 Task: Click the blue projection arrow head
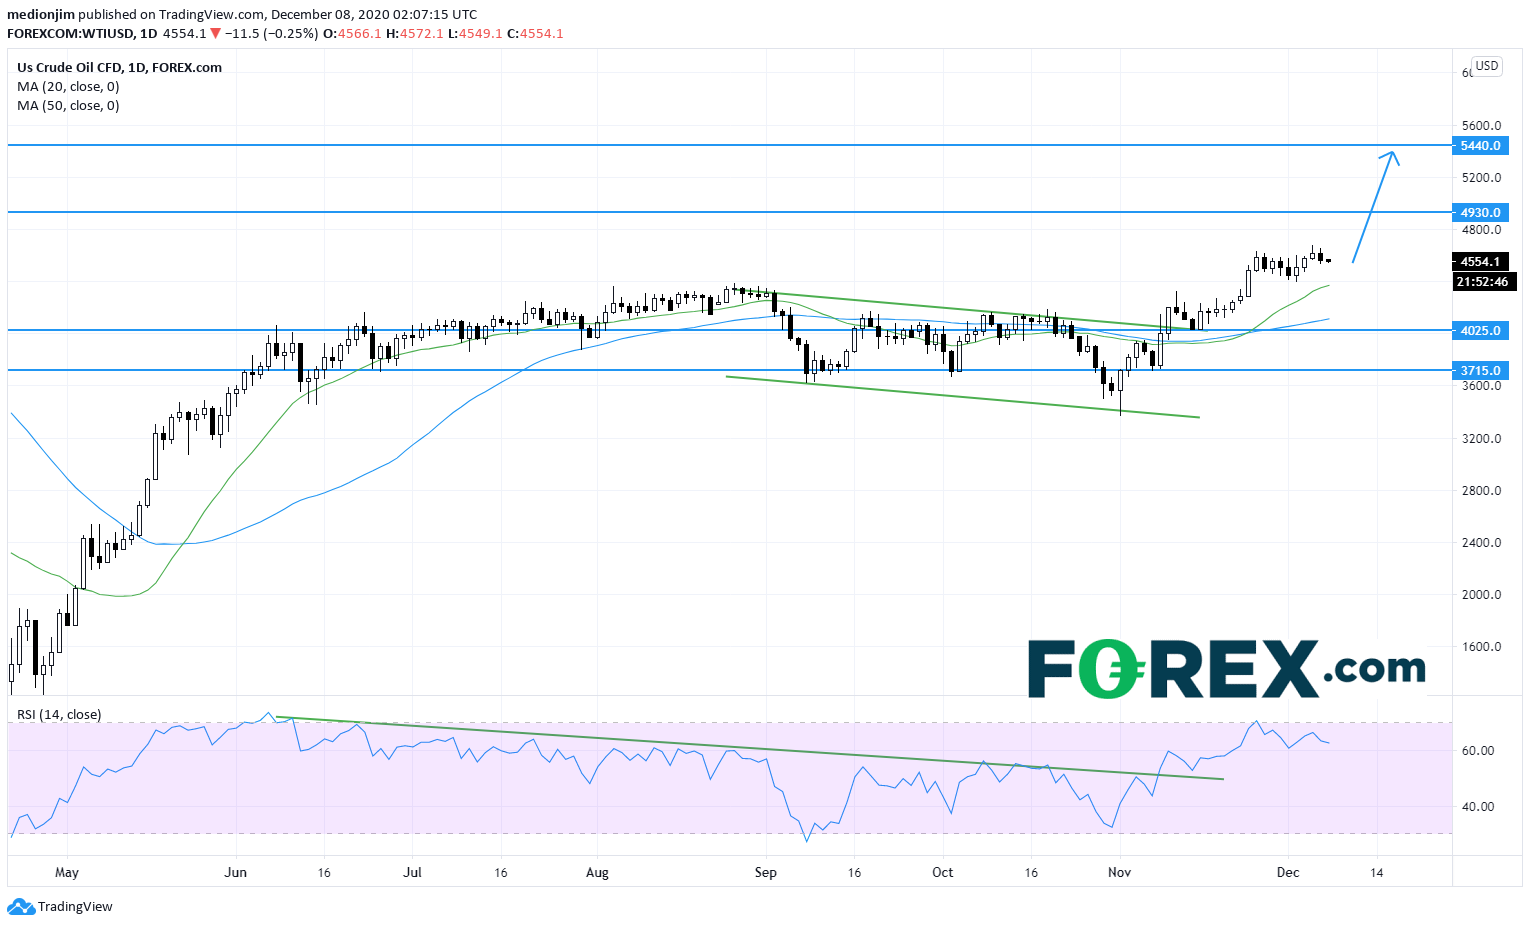pyautogui.click(x=1390, y=156)
